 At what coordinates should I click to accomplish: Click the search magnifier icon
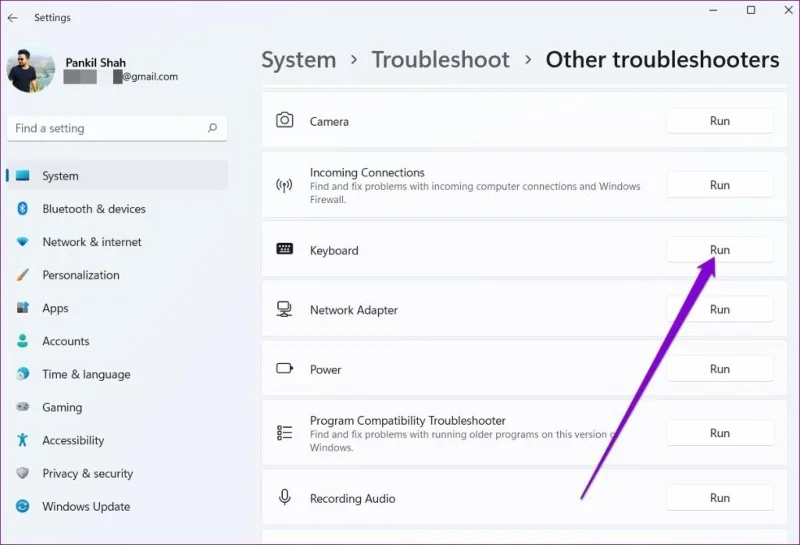pyautogui.click(x=212, y=128)
